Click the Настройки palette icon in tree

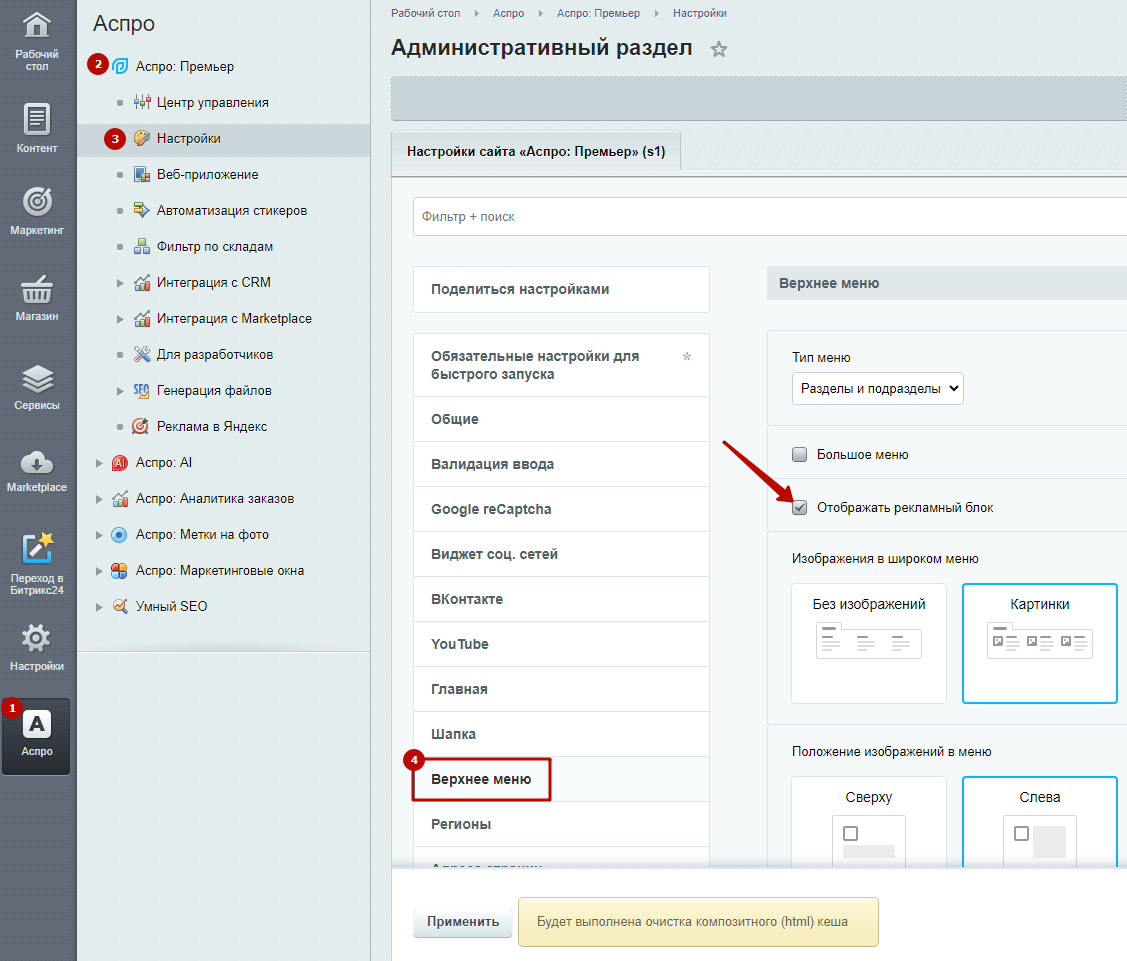pos(142,138)
